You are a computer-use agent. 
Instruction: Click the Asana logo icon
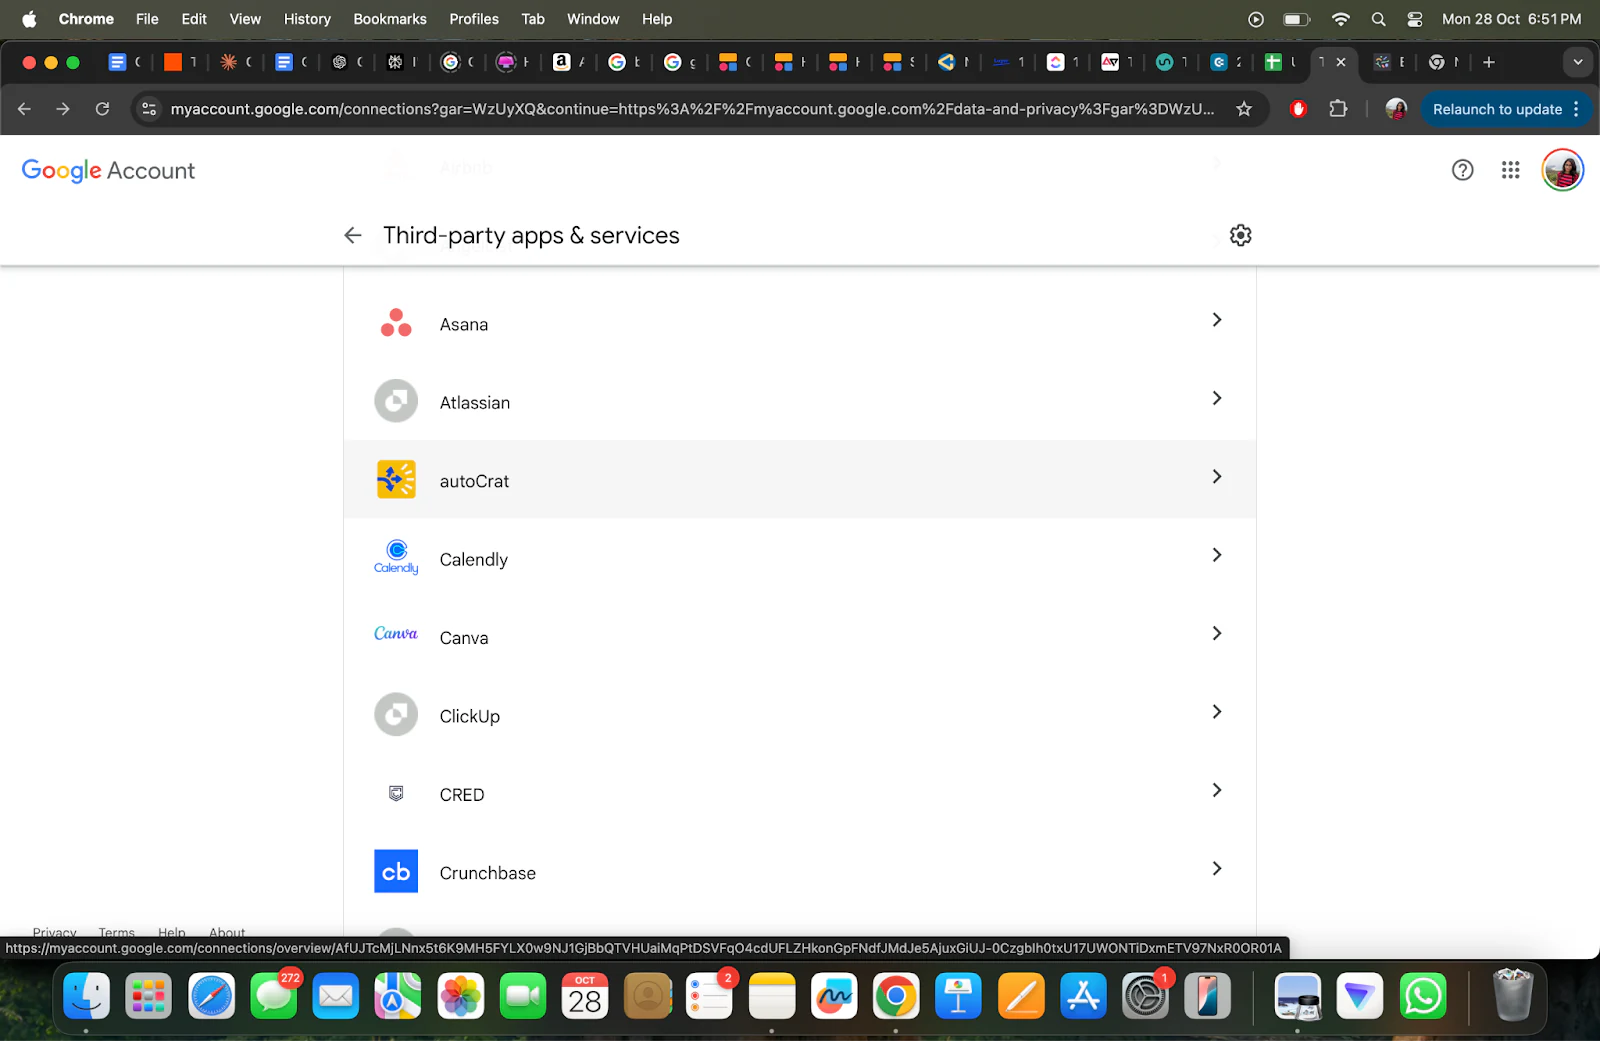click(396, 323)
